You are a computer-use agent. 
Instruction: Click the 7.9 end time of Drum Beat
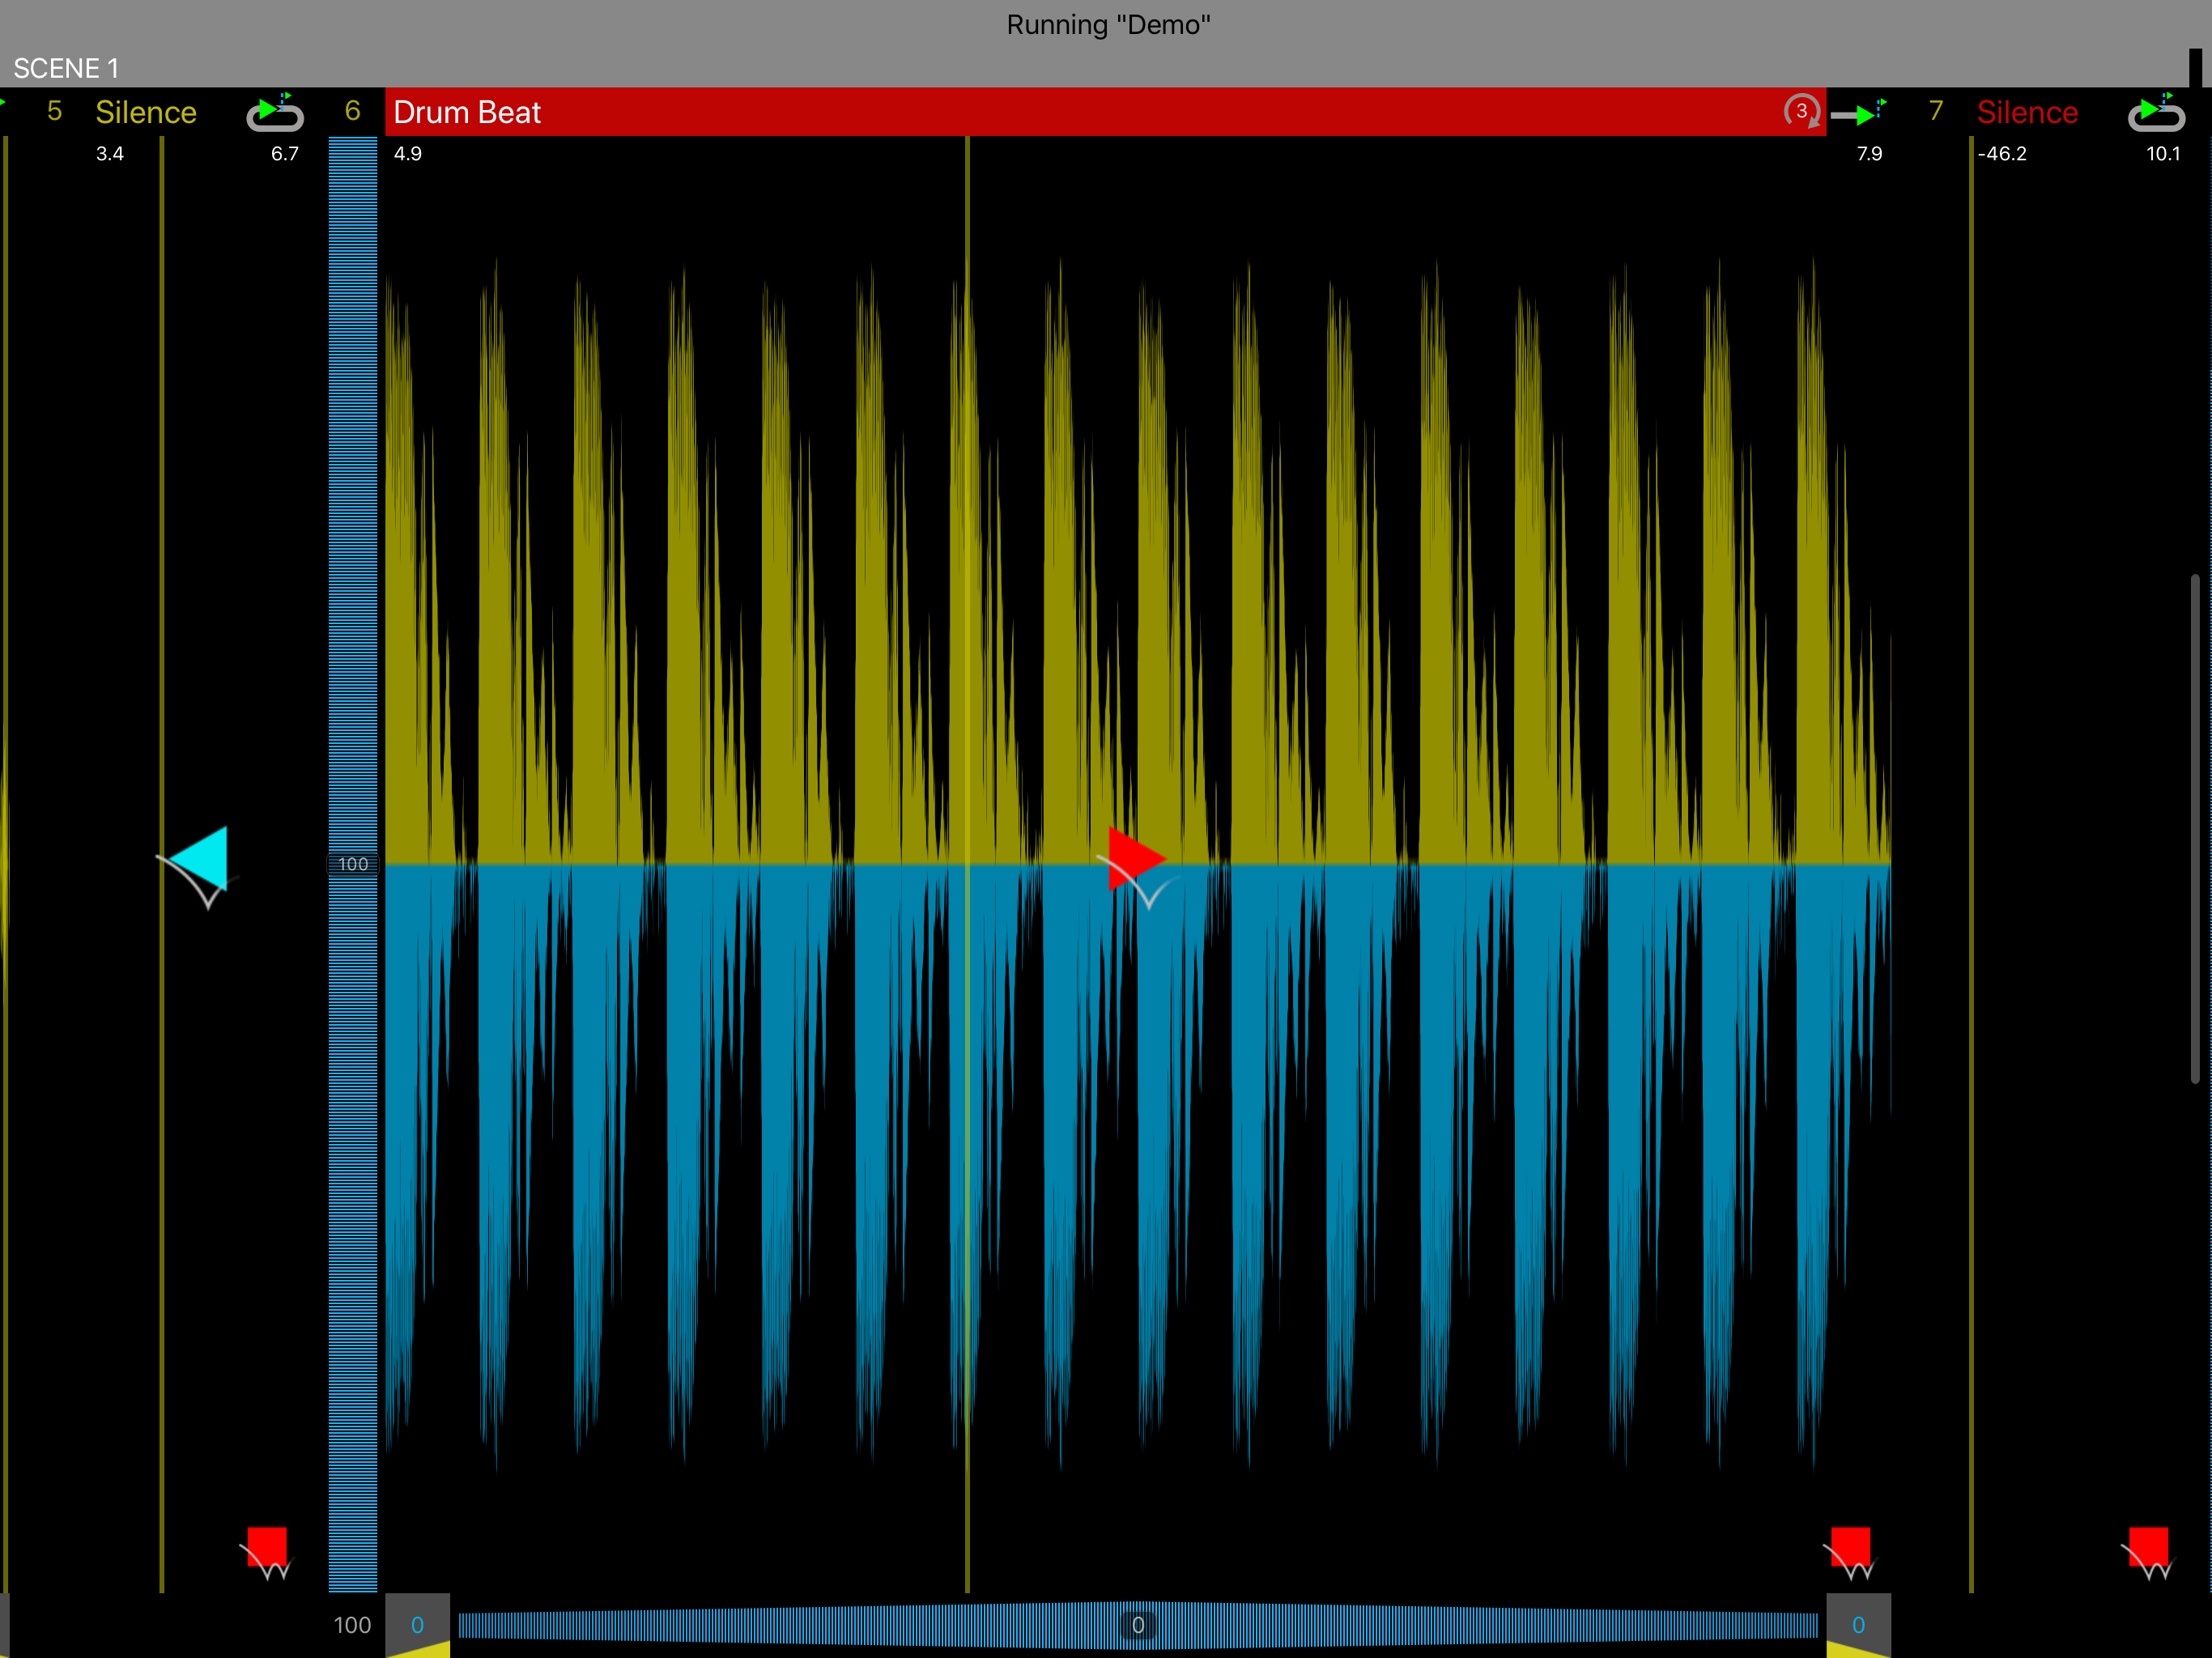tap(1869, 154)
